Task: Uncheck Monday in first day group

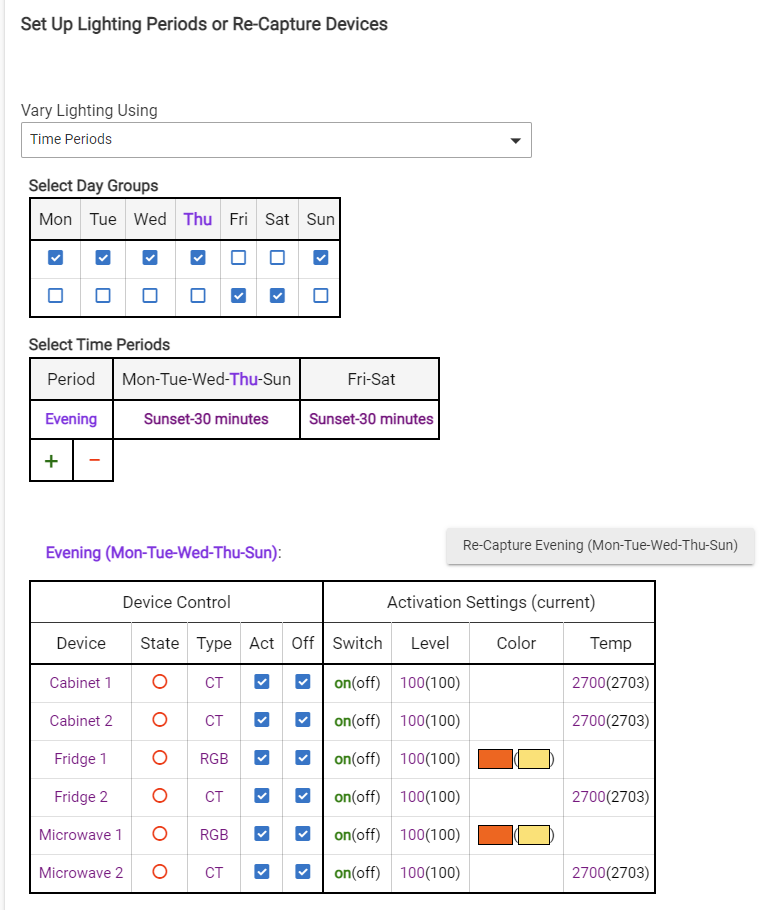Action: [56, 258]
